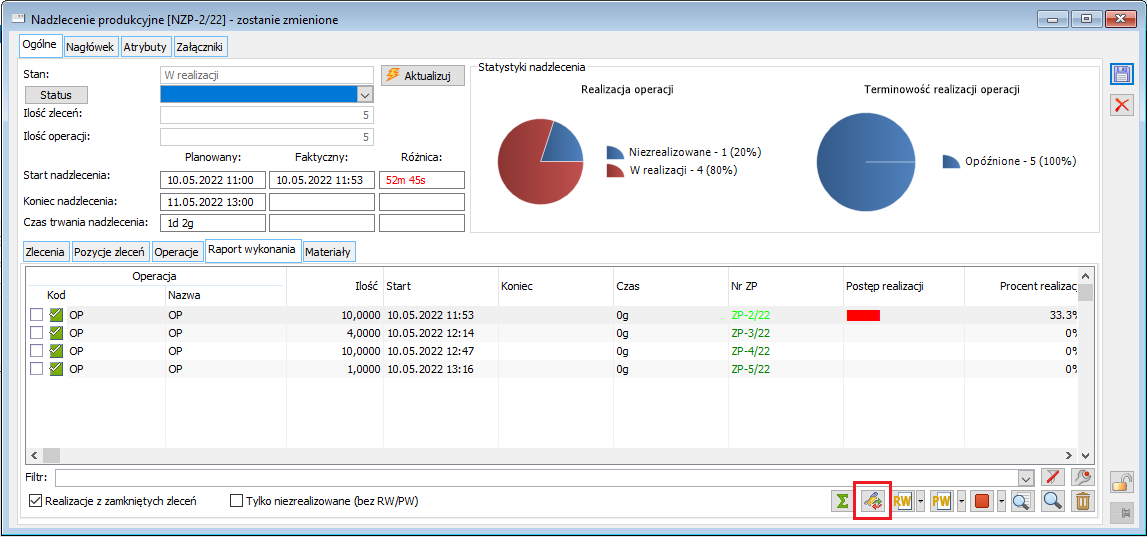
Task: Click planned end field 11.05.2022 13:00
Action: pos(213,201)
